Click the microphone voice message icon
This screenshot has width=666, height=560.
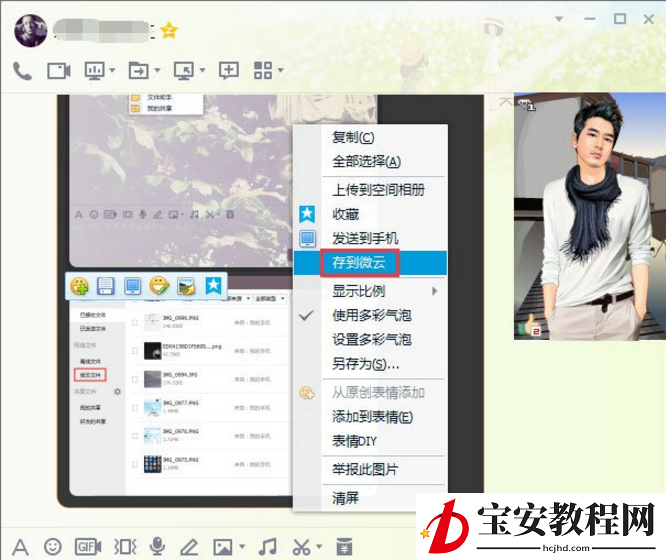[x=157, y=546]
